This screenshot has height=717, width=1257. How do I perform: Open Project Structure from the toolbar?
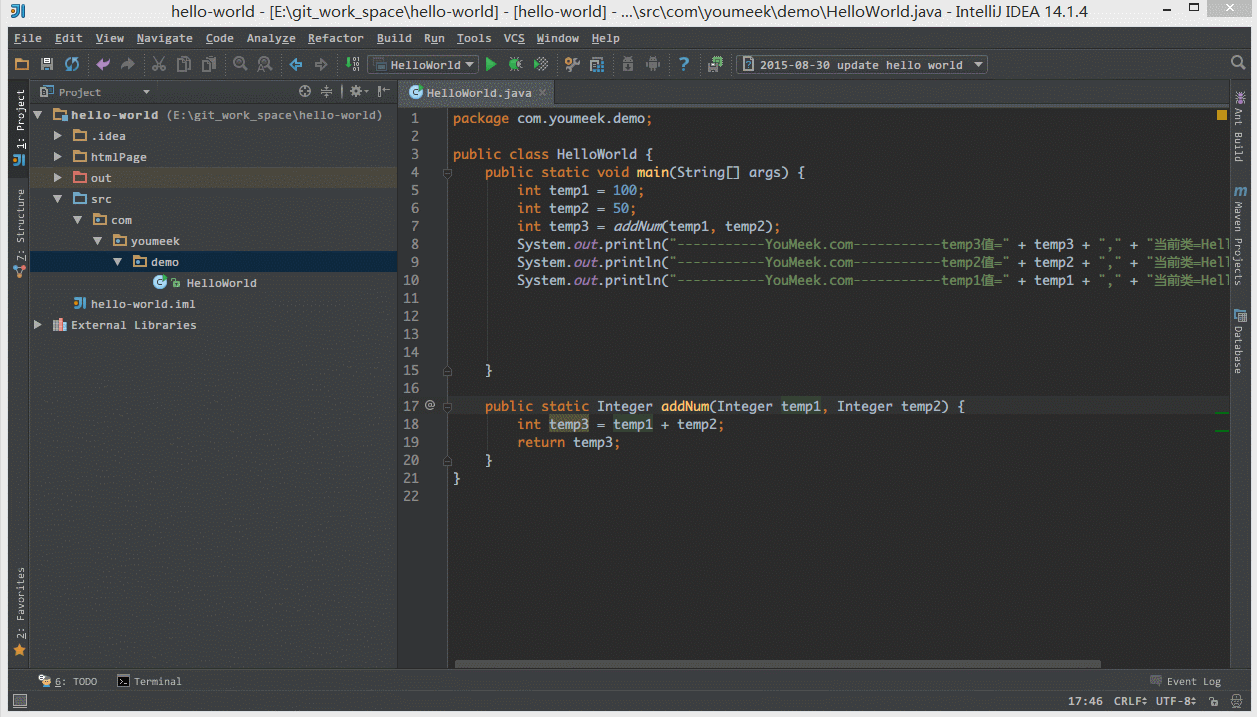click(x=597, y=63)
